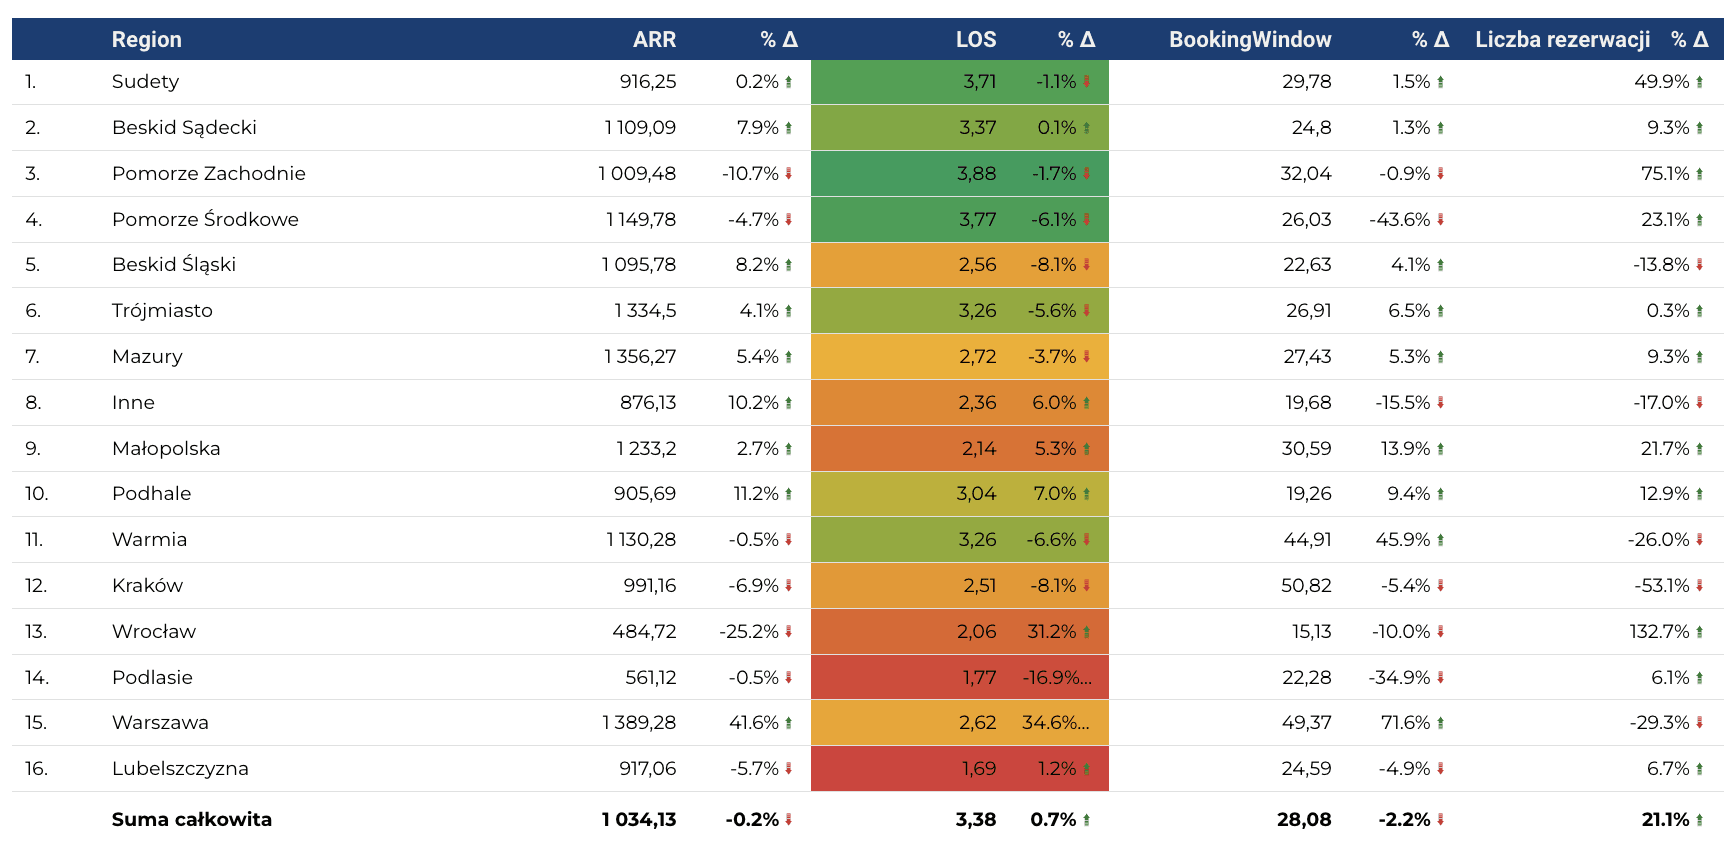This screenshot has width=1736, height=842.
Task: Click the ARR column header
Action: 654,40
